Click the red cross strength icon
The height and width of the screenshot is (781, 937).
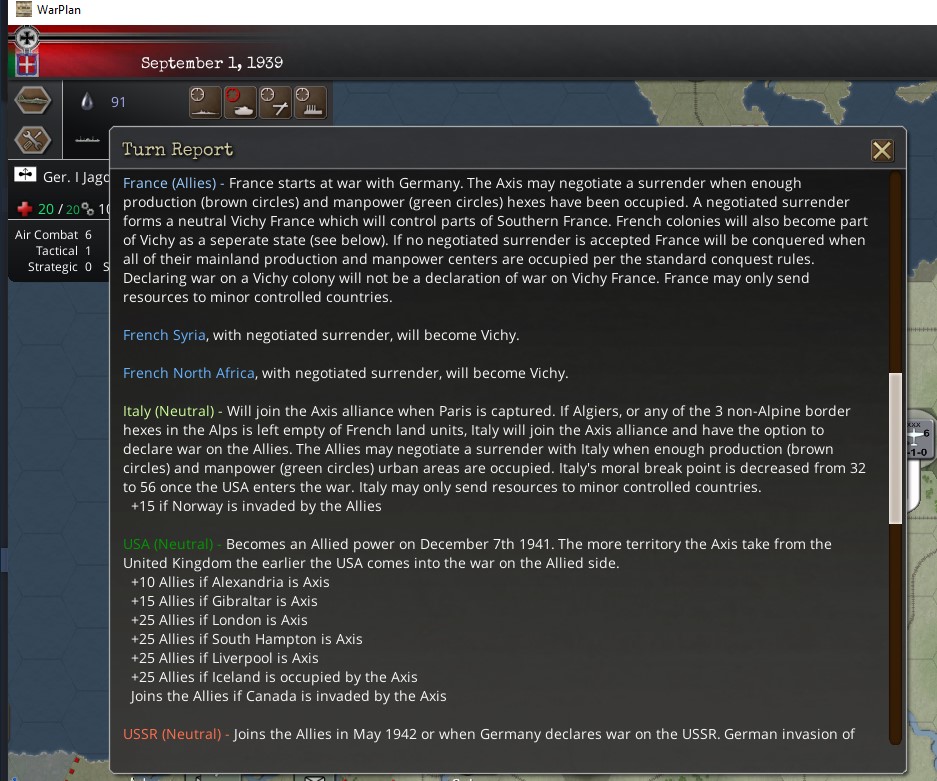pos(25,209)
